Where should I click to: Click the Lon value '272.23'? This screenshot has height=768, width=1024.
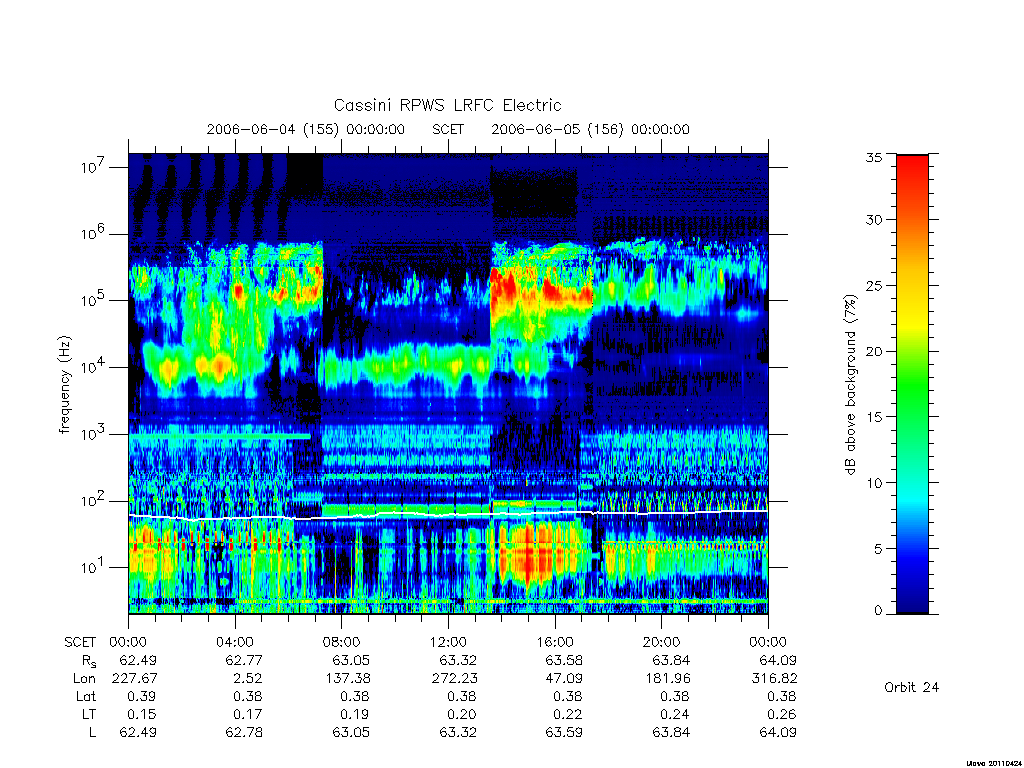(453, 679)
